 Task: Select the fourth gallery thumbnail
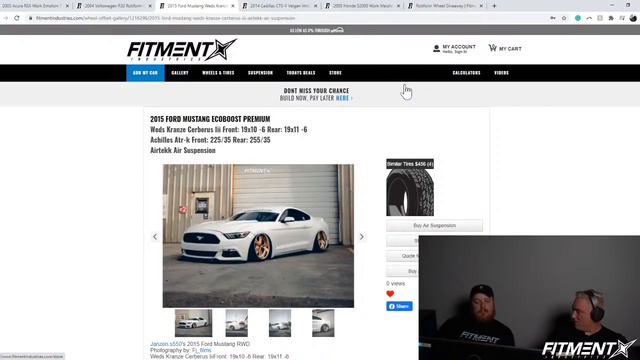click(x=323, y=323)
